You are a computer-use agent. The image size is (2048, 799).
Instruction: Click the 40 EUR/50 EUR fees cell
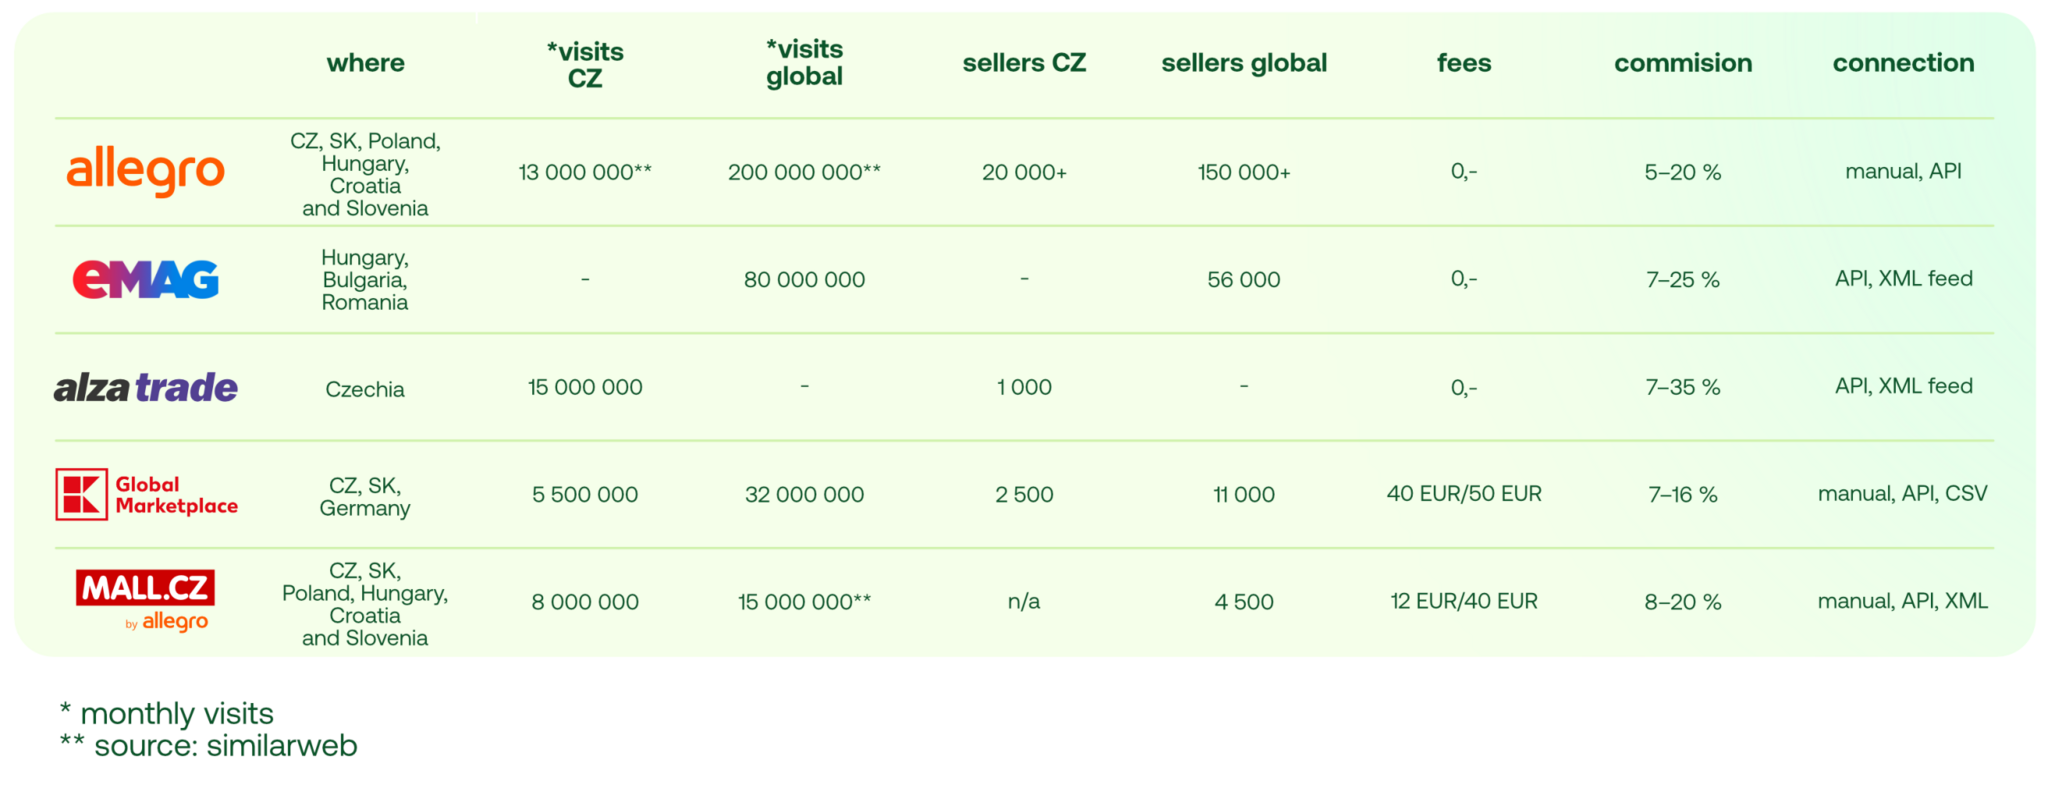tap(1464, 494)
